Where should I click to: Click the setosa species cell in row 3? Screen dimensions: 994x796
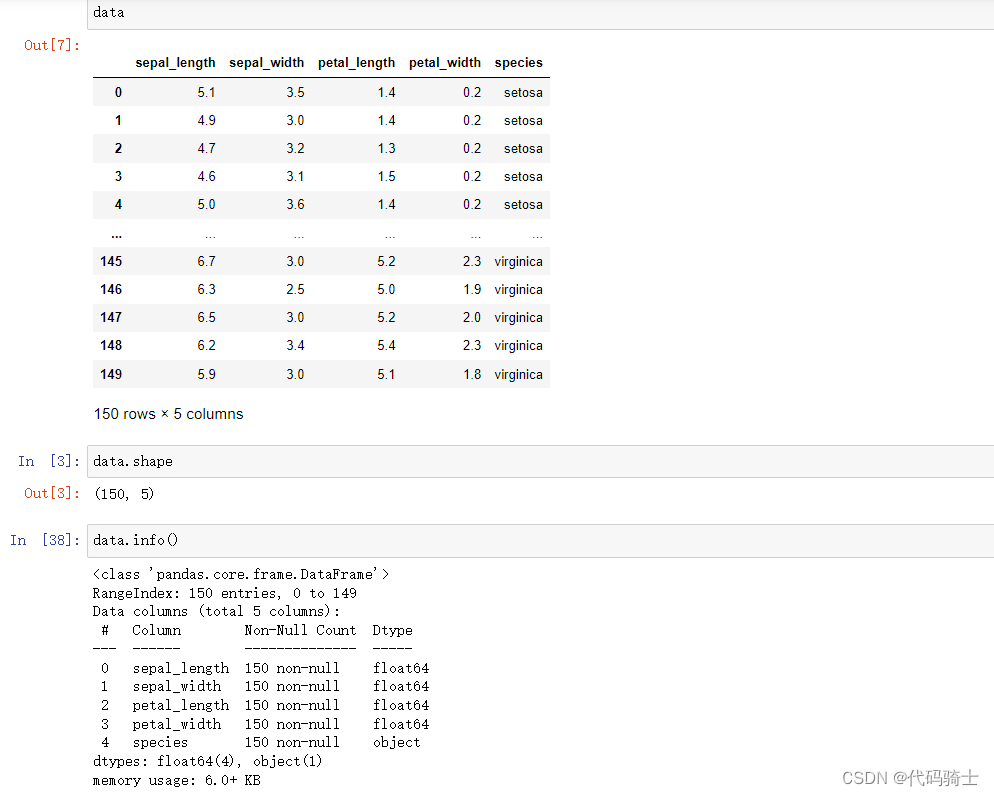(523, 176)
